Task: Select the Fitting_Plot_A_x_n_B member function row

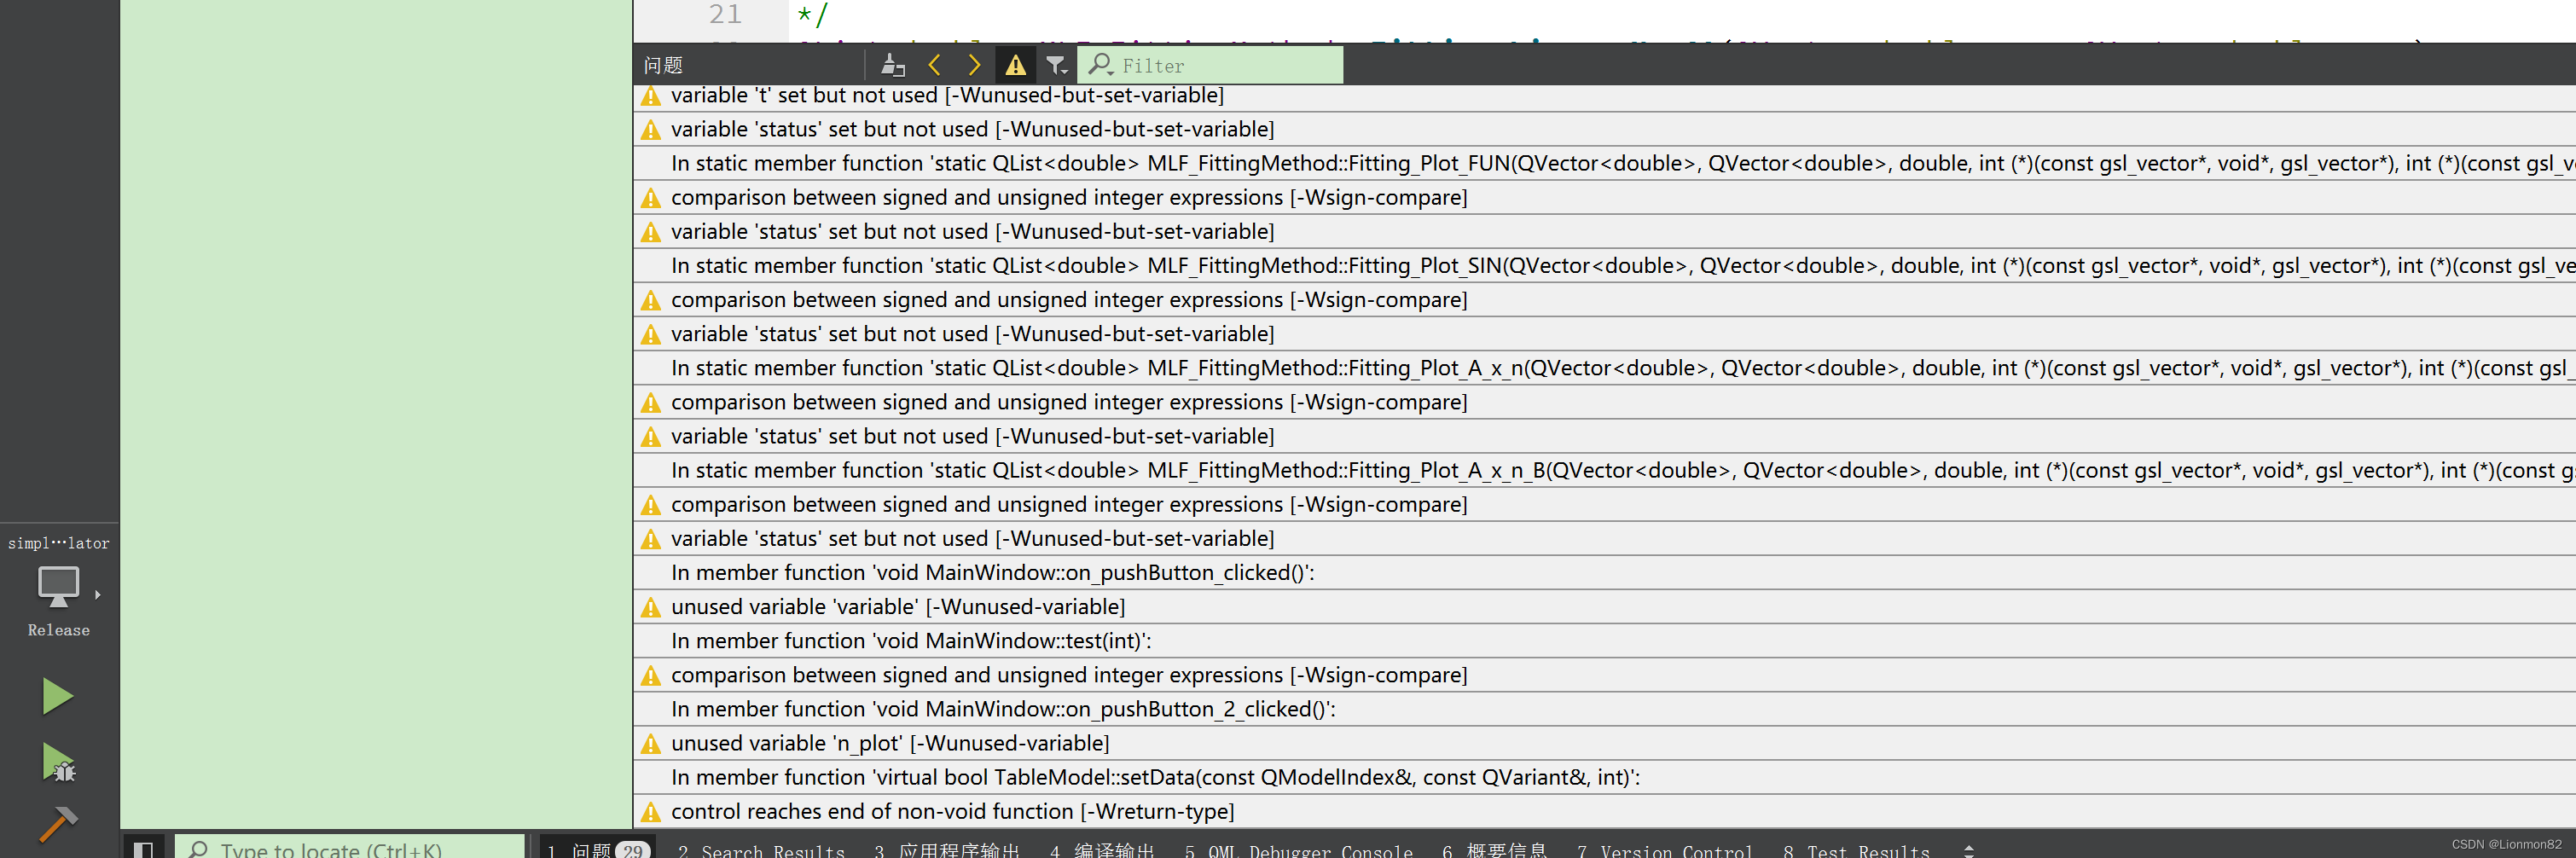Action: [1604, 470]
